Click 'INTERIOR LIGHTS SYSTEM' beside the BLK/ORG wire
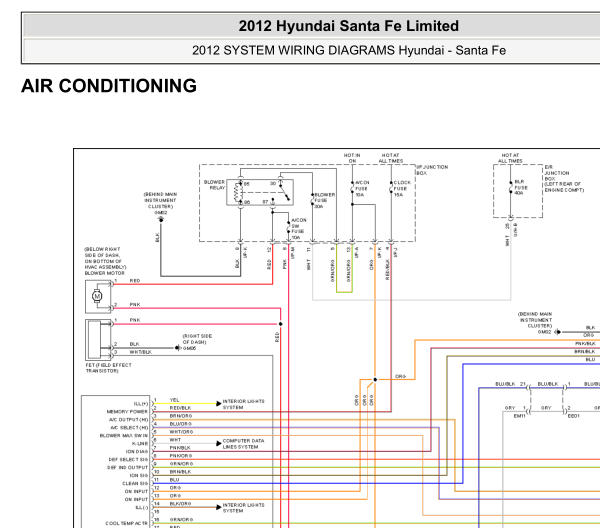600x528 pixels. point(243,508)
